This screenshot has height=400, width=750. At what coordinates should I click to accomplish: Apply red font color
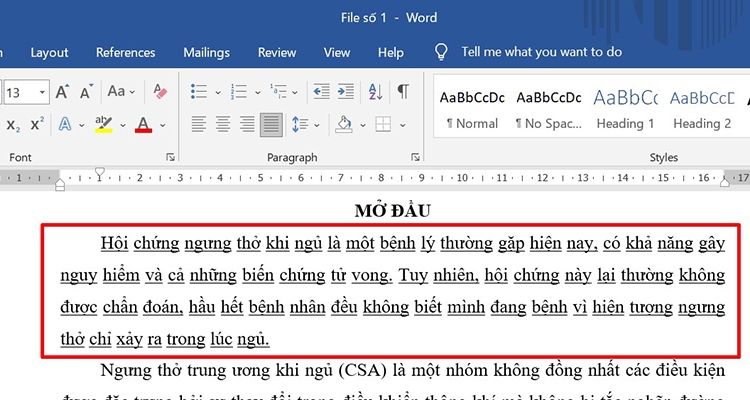[x=143, y=124]
